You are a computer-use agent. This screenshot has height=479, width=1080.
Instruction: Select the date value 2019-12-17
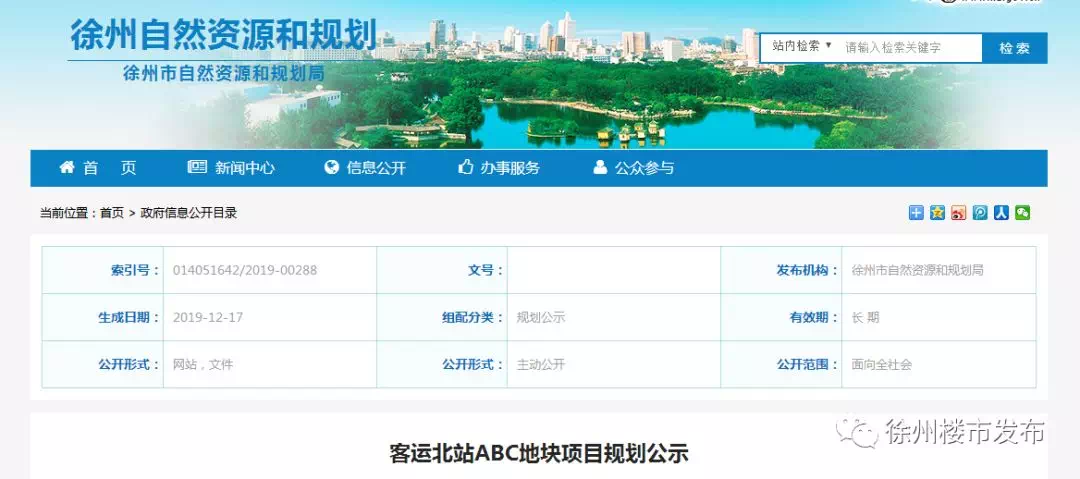tap(207, 318)
